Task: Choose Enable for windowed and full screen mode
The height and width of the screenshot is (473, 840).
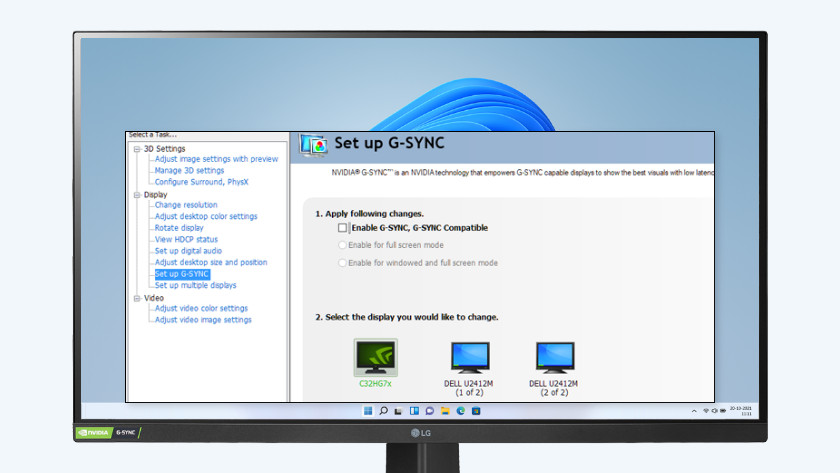Action: click(343, 263)
